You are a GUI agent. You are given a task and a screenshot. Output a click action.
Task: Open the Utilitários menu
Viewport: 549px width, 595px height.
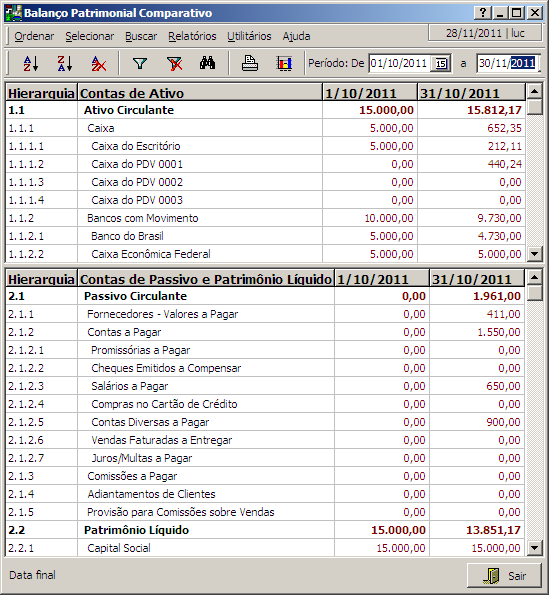point(249,36)
